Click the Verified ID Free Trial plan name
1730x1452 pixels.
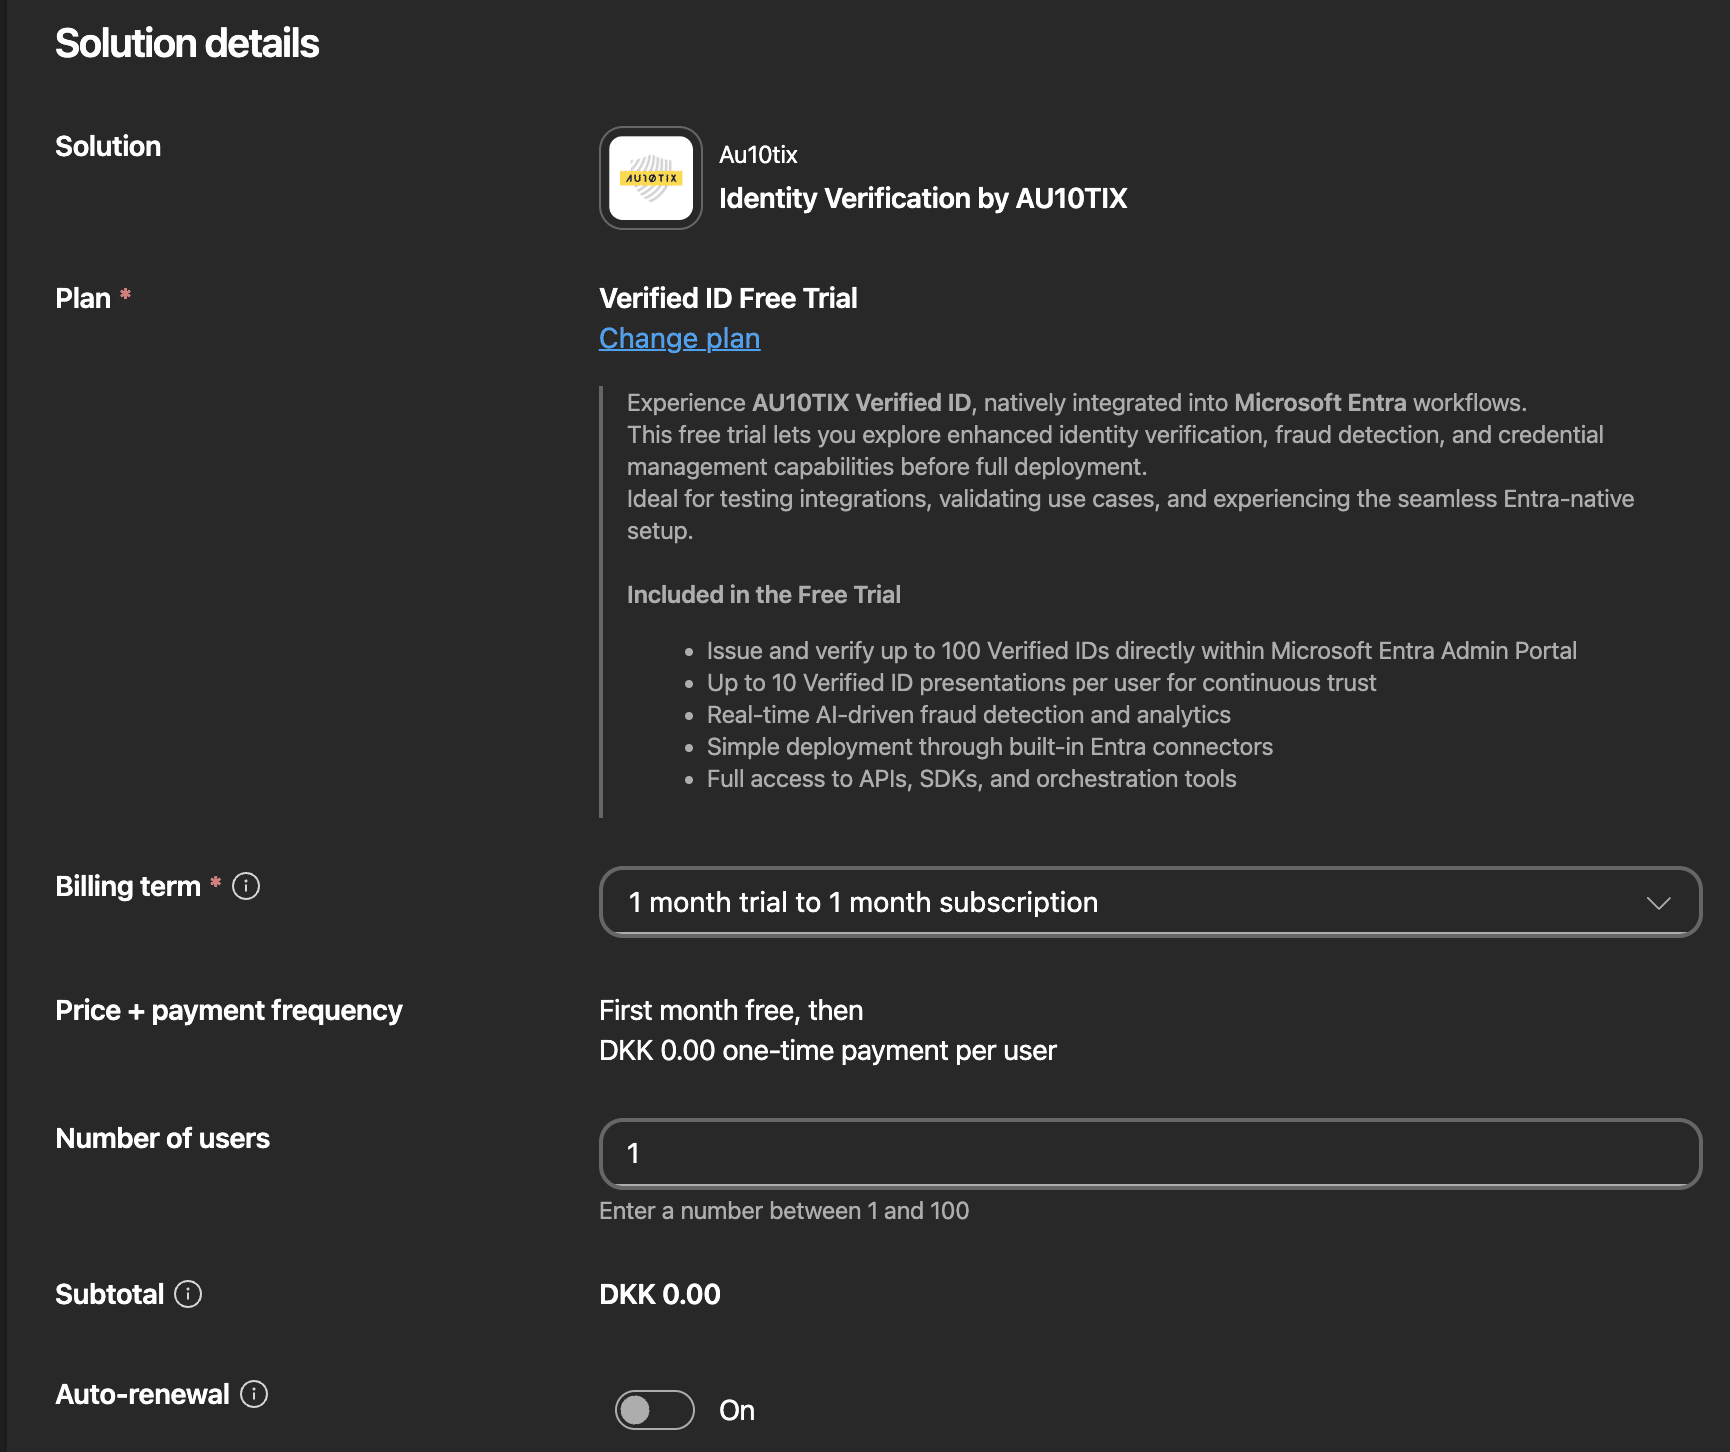(x=728, y=297)
